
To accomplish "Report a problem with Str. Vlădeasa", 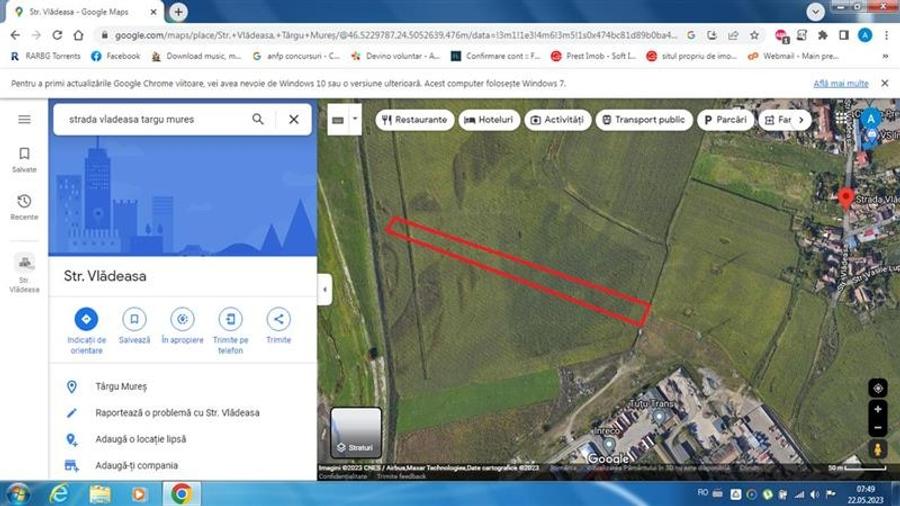I will 183,412.
